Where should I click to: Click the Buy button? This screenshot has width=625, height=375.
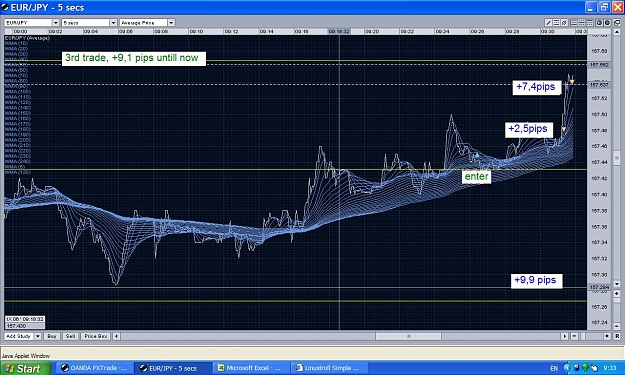[52, 336]
